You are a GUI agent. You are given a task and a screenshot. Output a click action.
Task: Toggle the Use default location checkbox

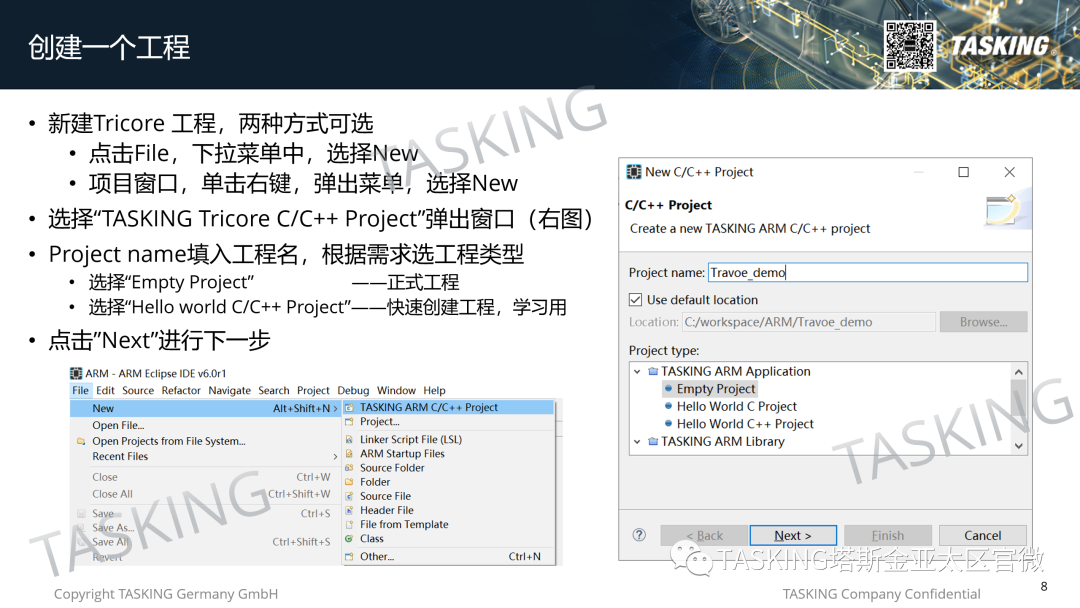tap(636, 300)
